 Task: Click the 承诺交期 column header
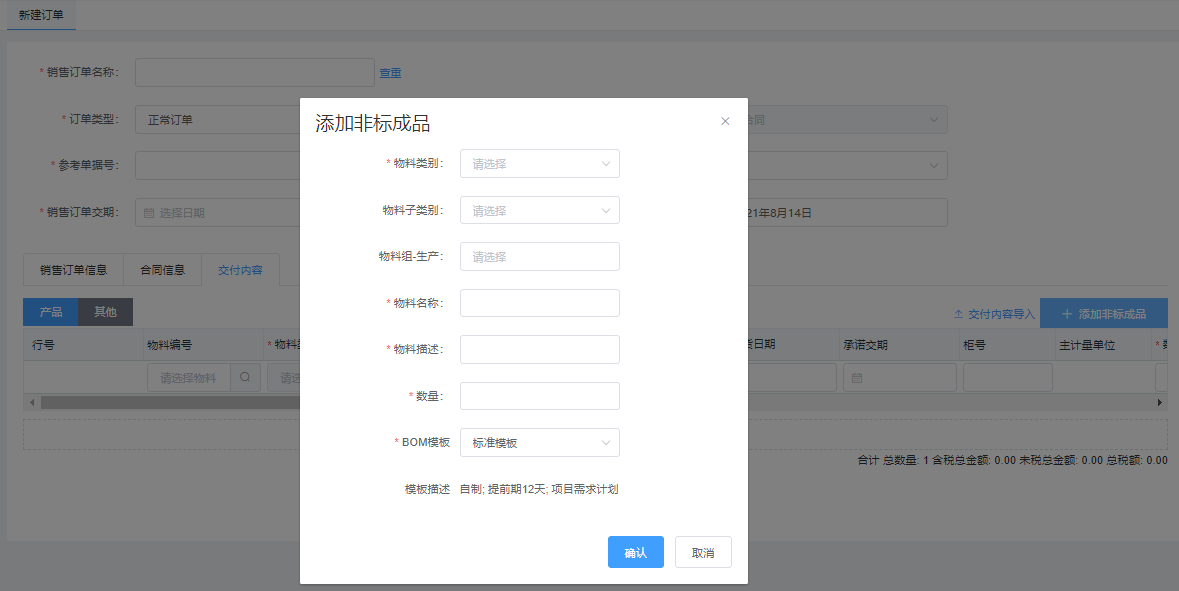point(865,345)
